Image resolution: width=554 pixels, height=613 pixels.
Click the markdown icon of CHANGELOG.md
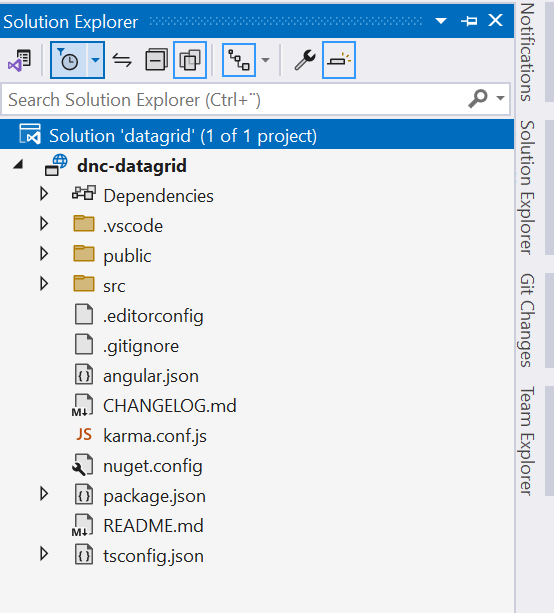pyautogui.click(x=82, y=405)
